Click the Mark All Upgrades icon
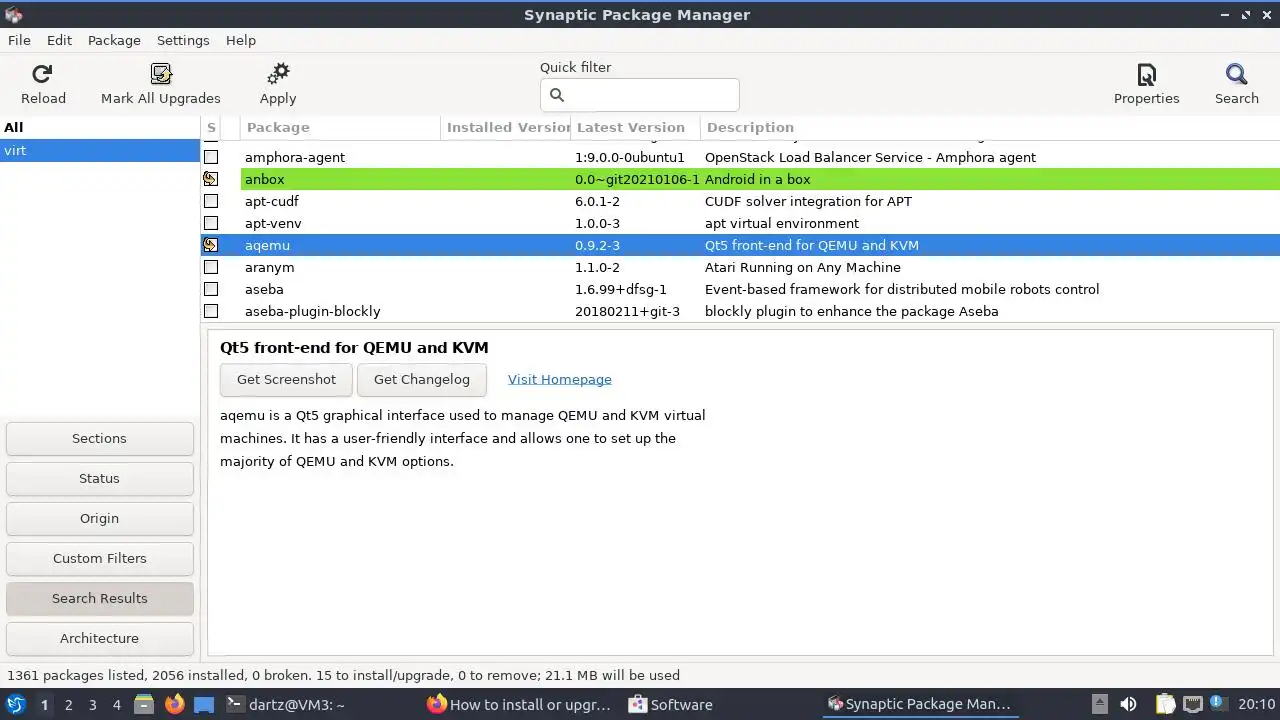The width and height of the screenshot is (1280, 720). [x=161, y=74]
